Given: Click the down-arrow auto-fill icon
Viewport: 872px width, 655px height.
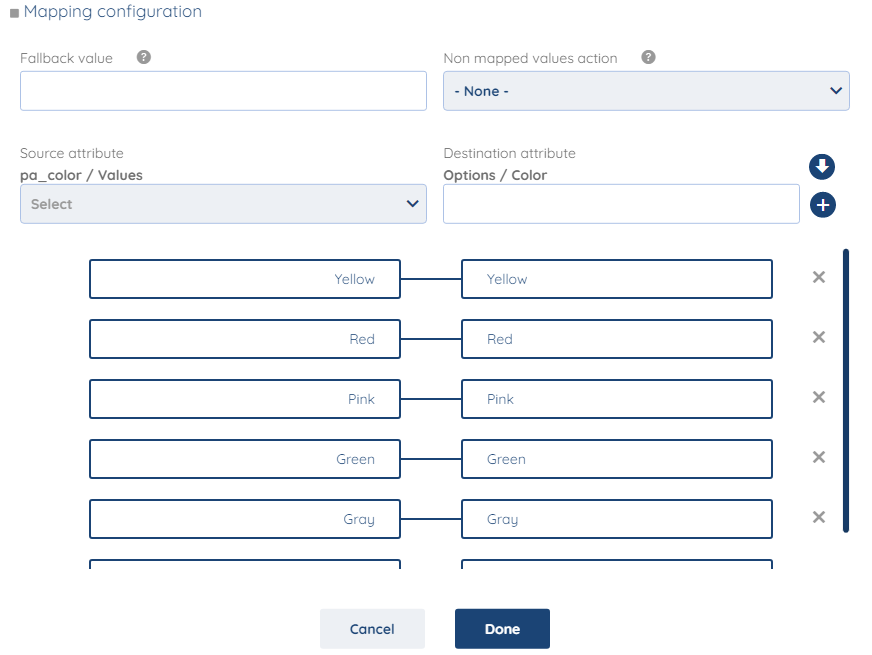Looking at the screenshot, I should 822,167.
